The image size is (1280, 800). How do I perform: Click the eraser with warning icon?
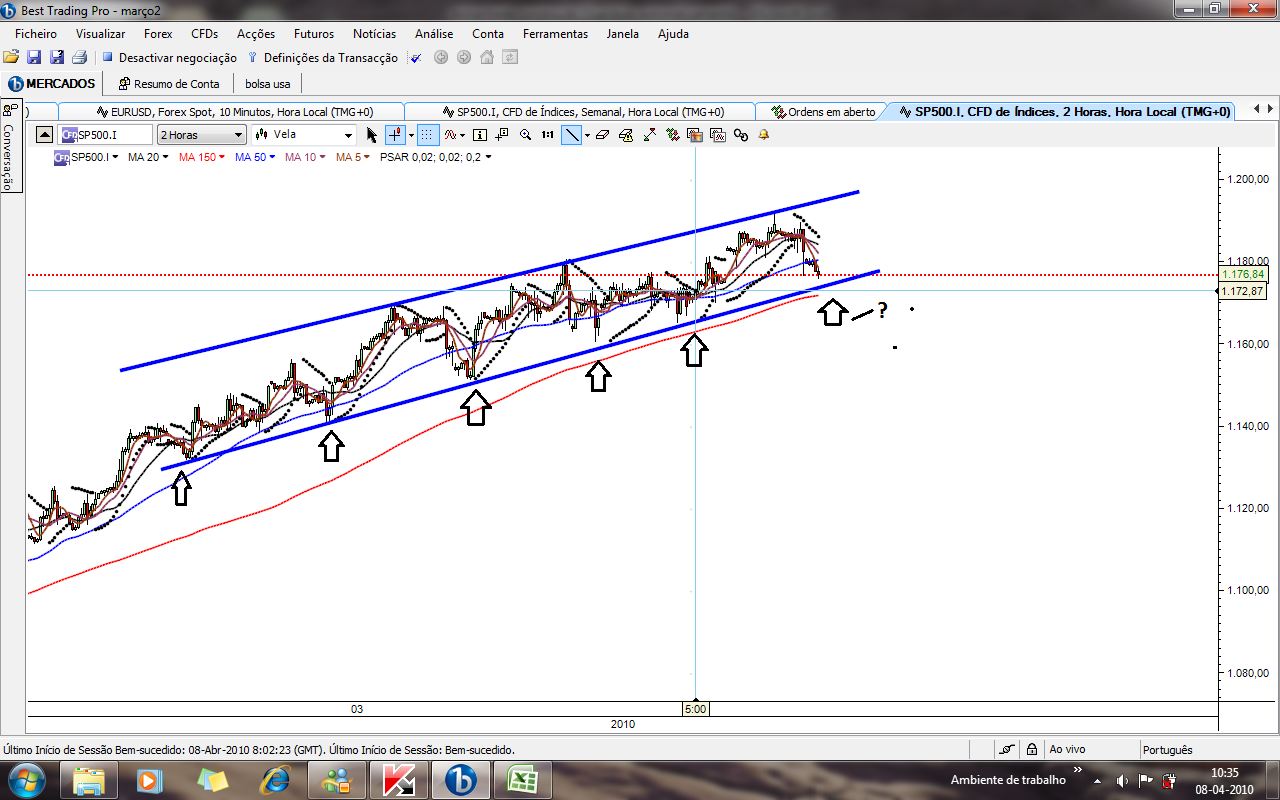pos(627,135)
